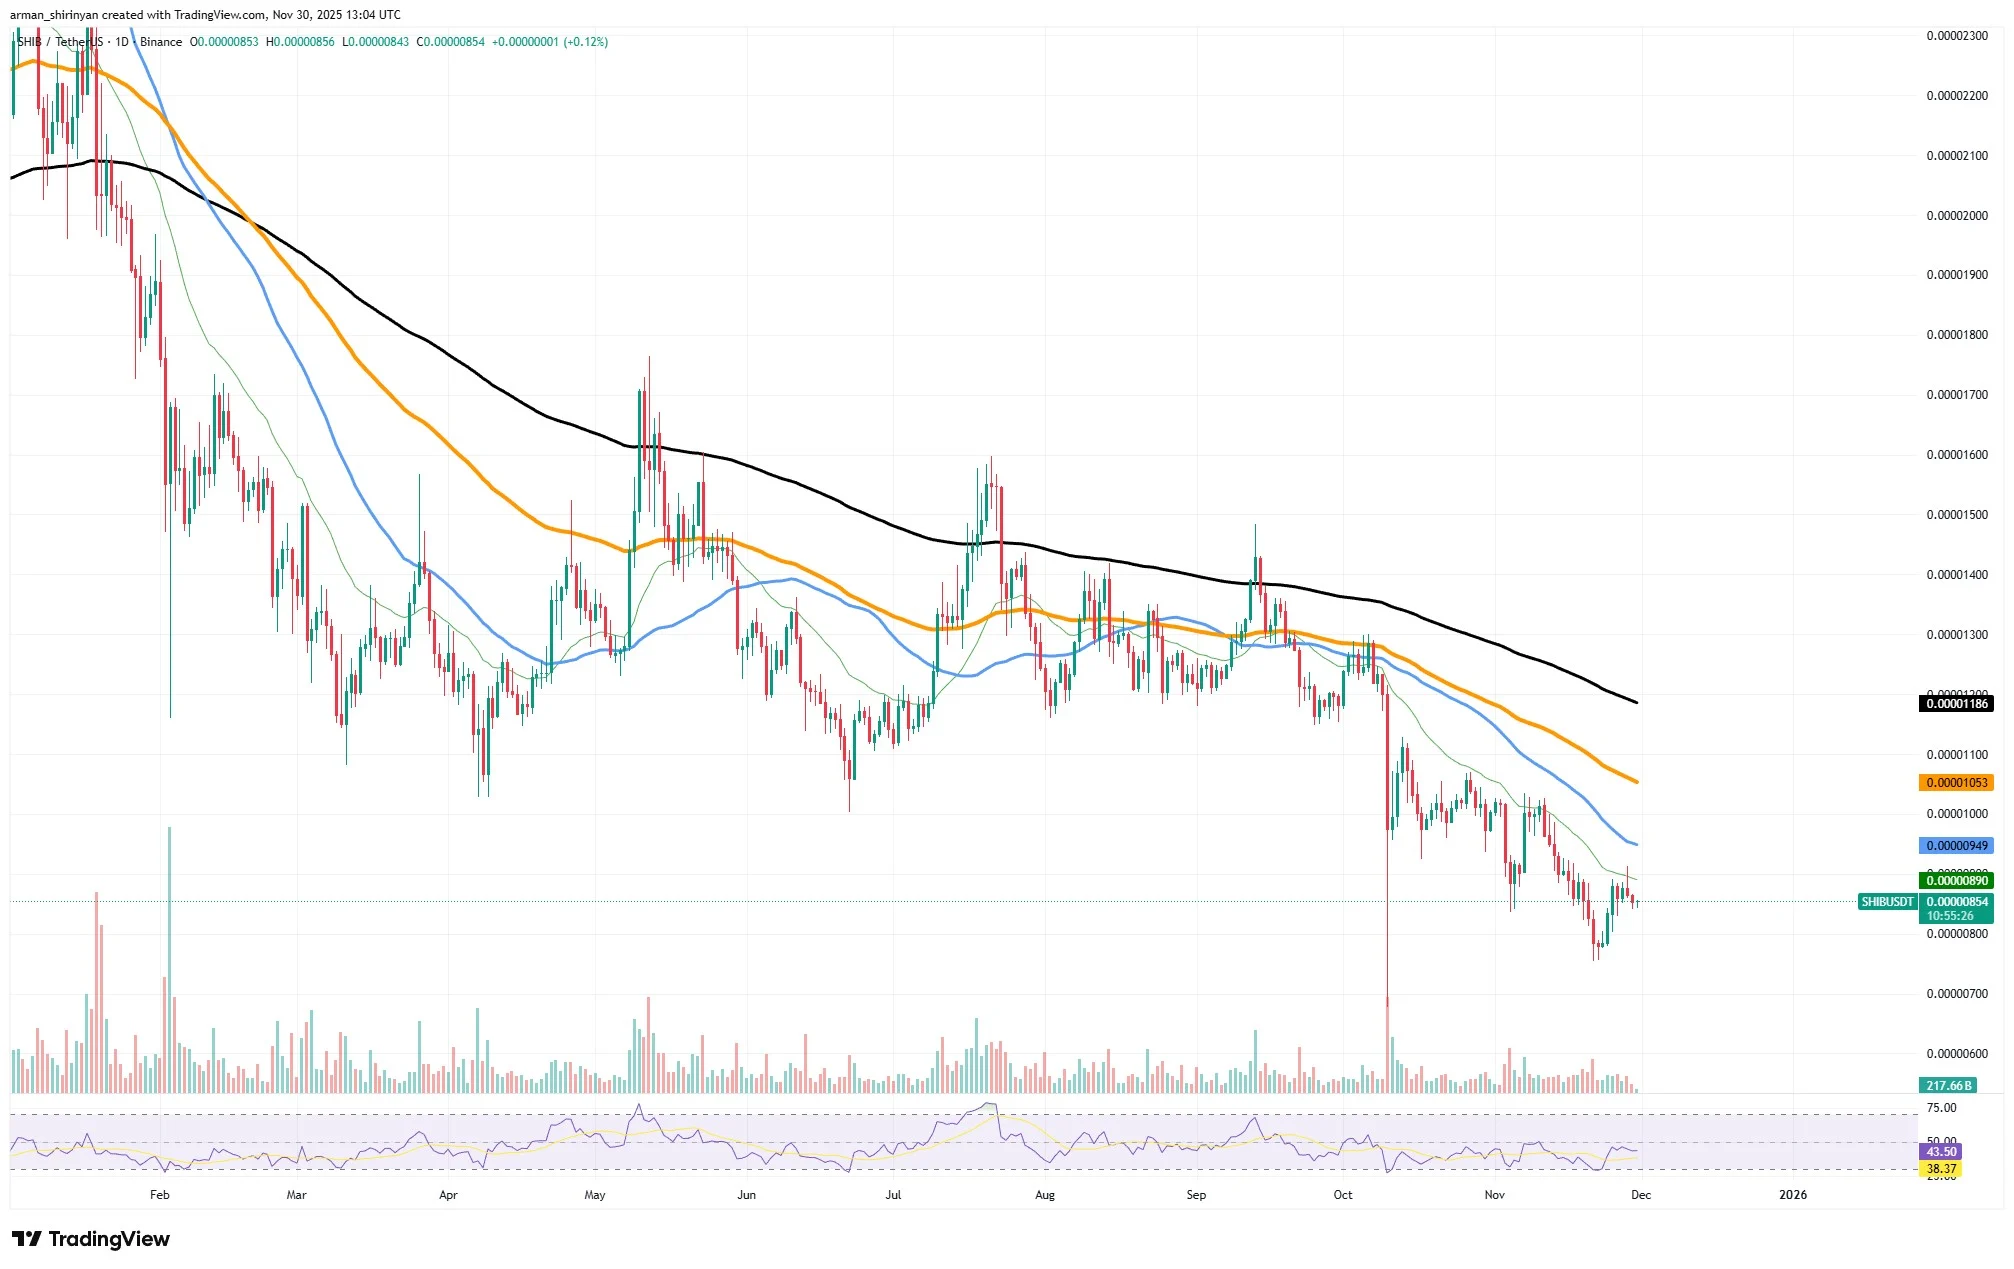The image size is (2014, 1269).
Task: Click the 2026 label on time axis
Action: point(1793,1195)
